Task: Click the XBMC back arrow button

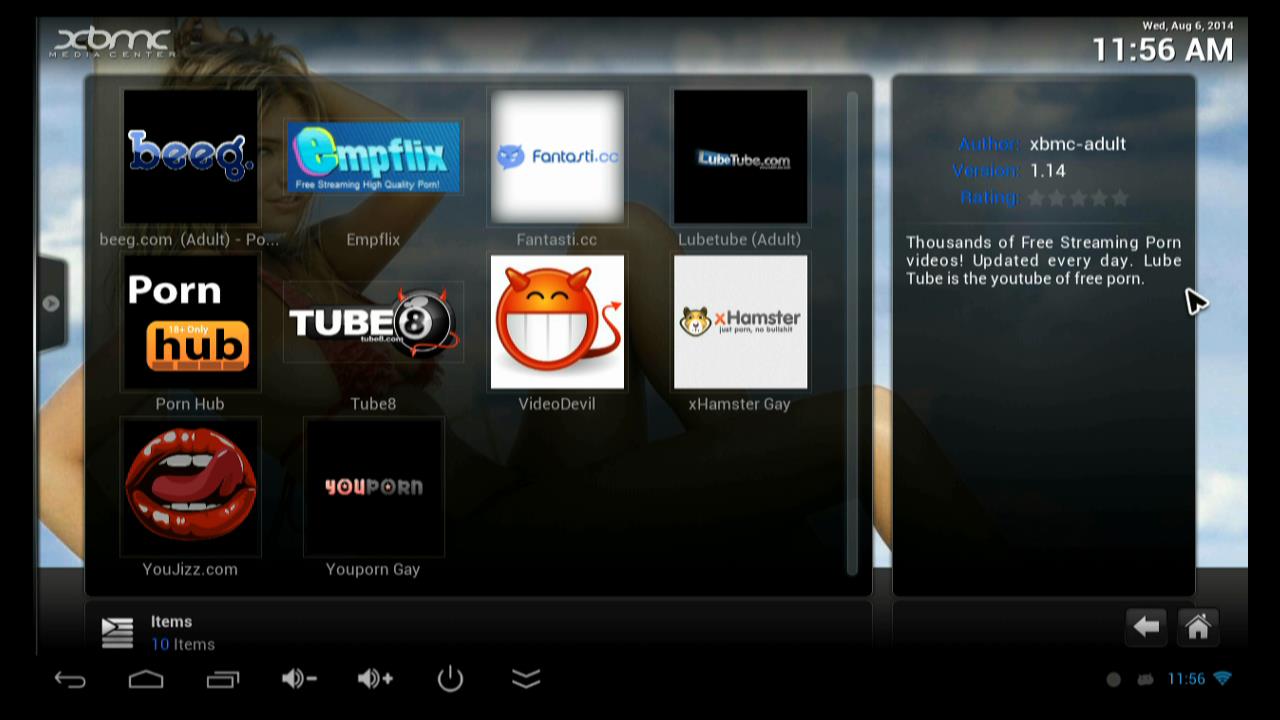Action: (x=1146, y=627)
